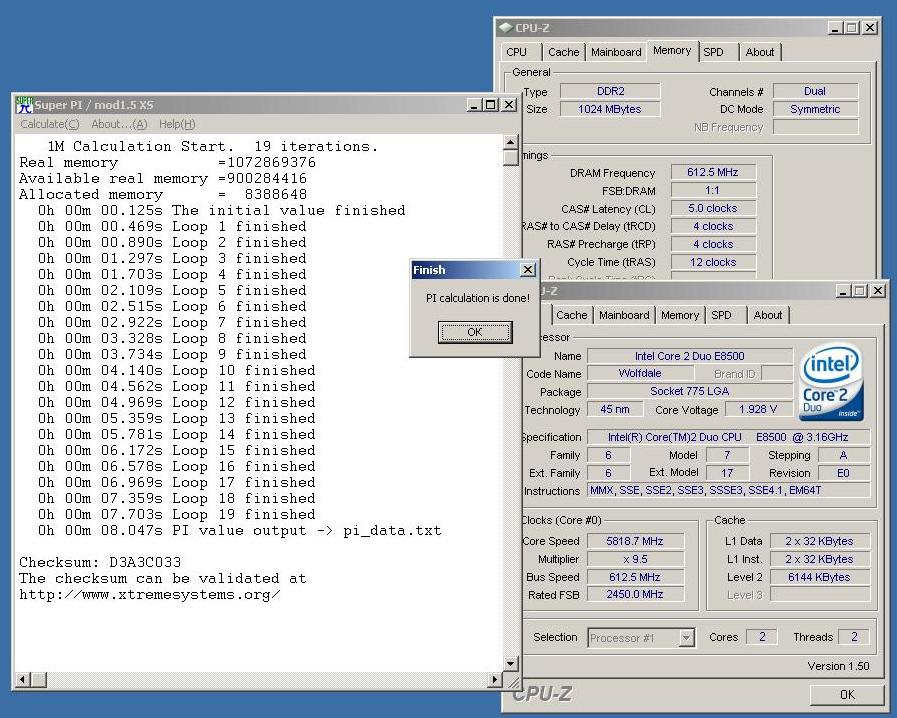Click the Socket 775 LGA package field
The height and width of the screenshot is (718, 897).
[690, 391]
